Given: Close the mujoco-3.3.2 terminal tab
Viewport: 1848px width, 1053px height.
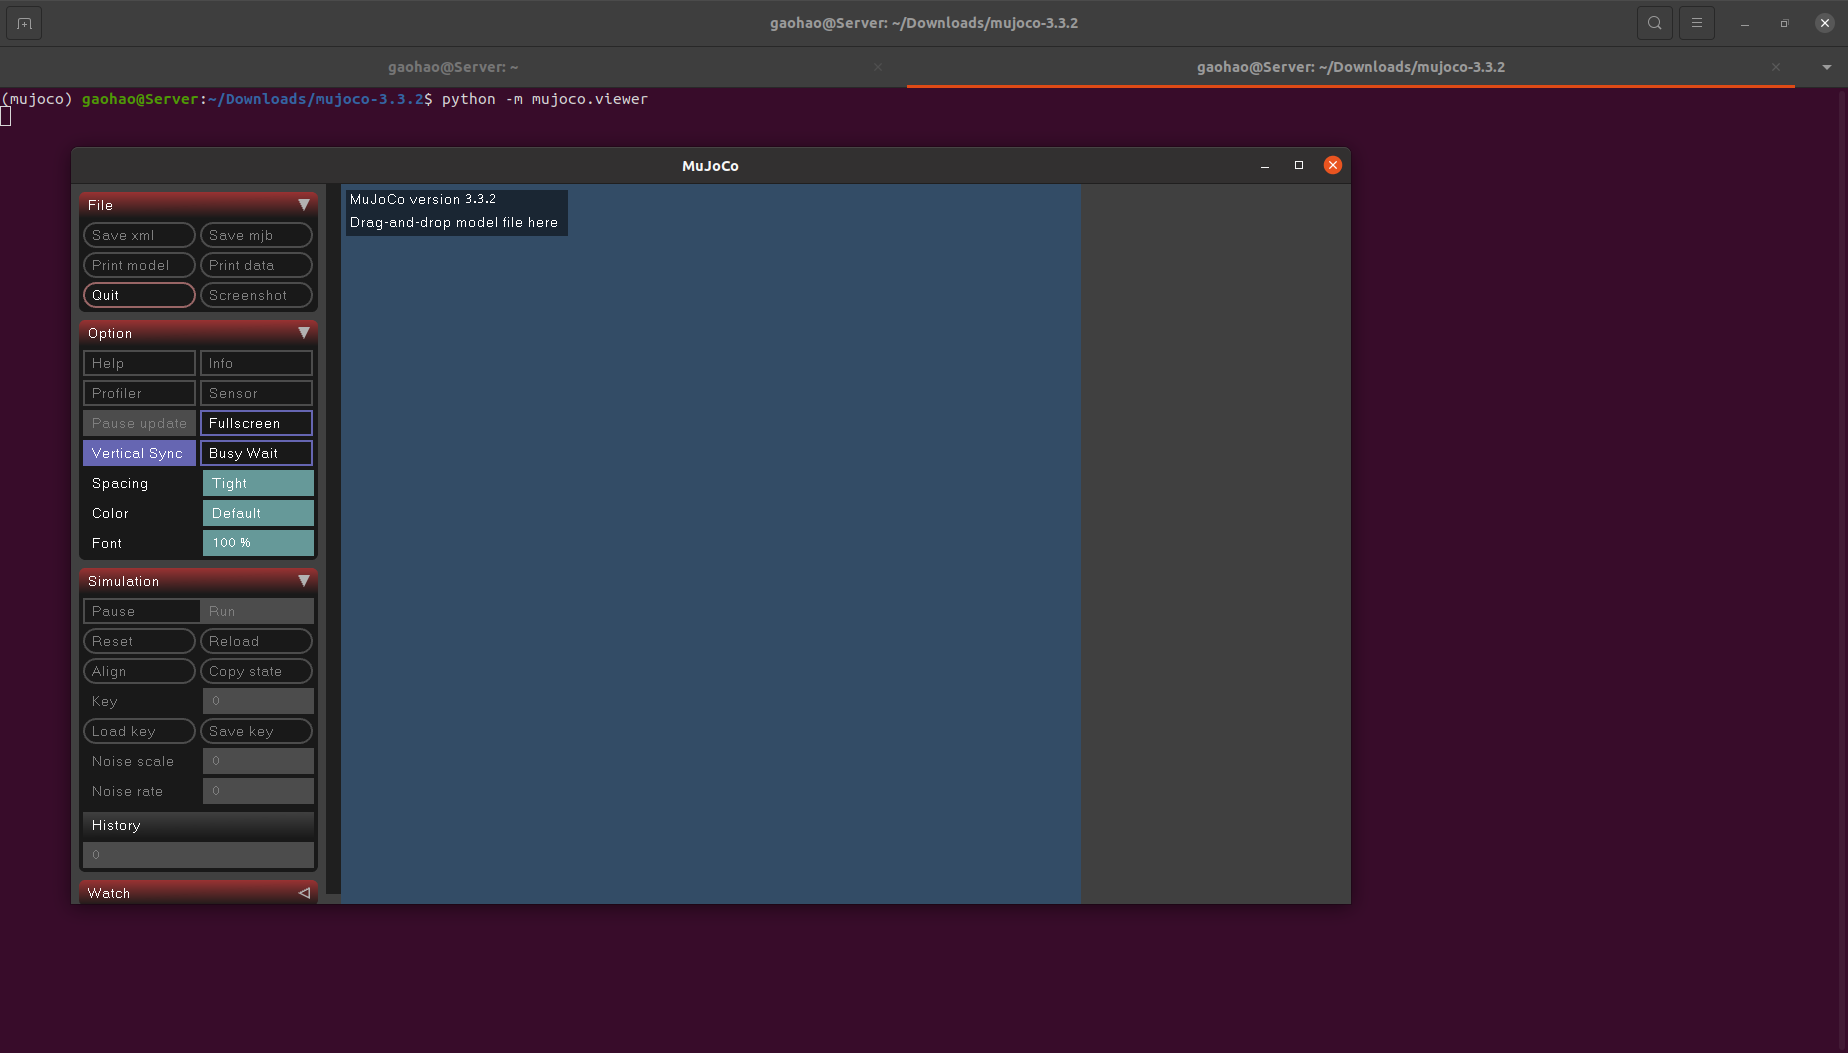Looking at the screenshot, I should (x=1775, y=67).
